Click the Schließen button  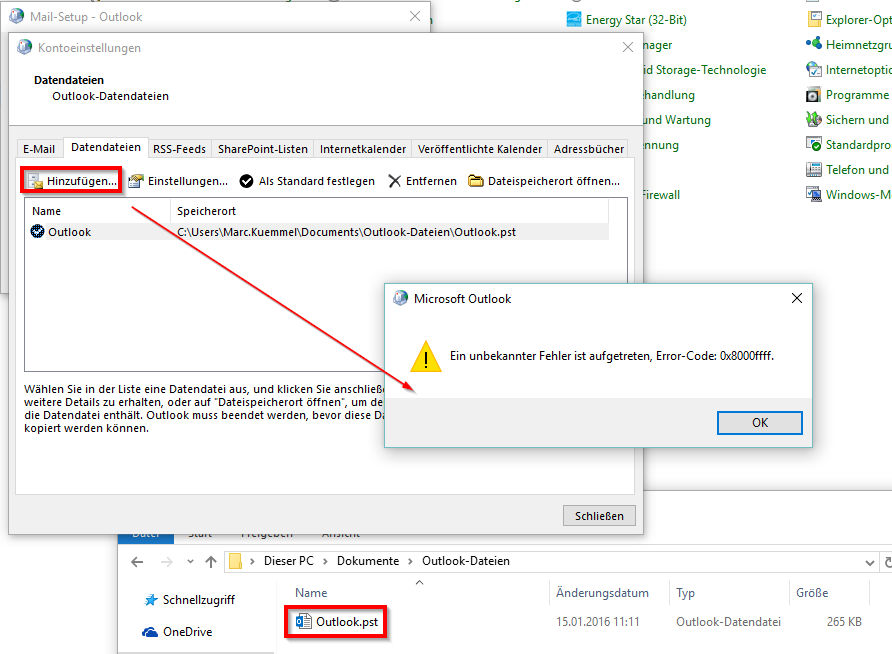(599, 516)
